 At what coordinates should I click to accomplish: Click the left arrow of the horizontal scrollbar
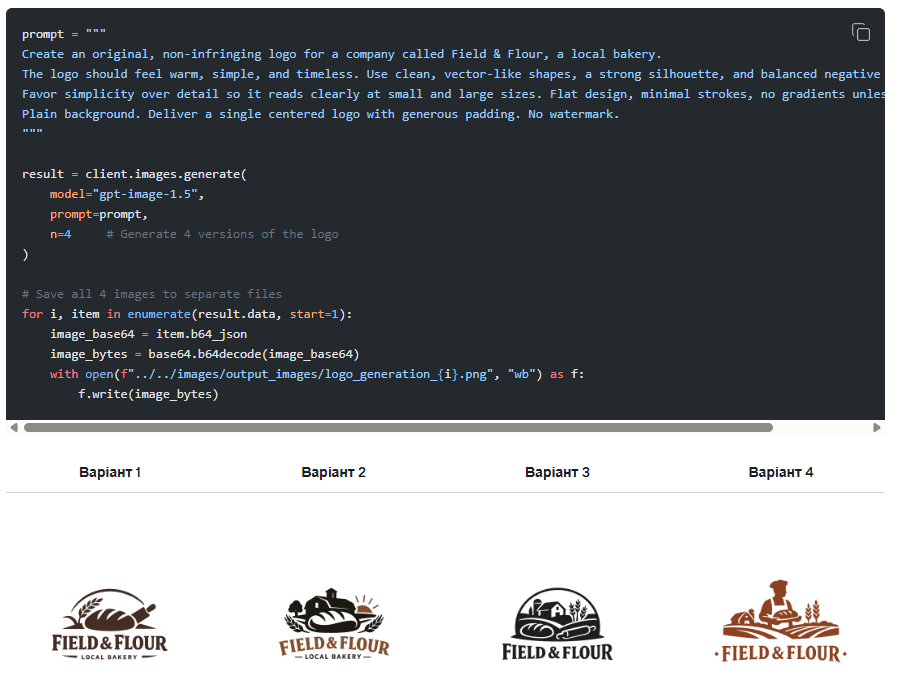13,427
